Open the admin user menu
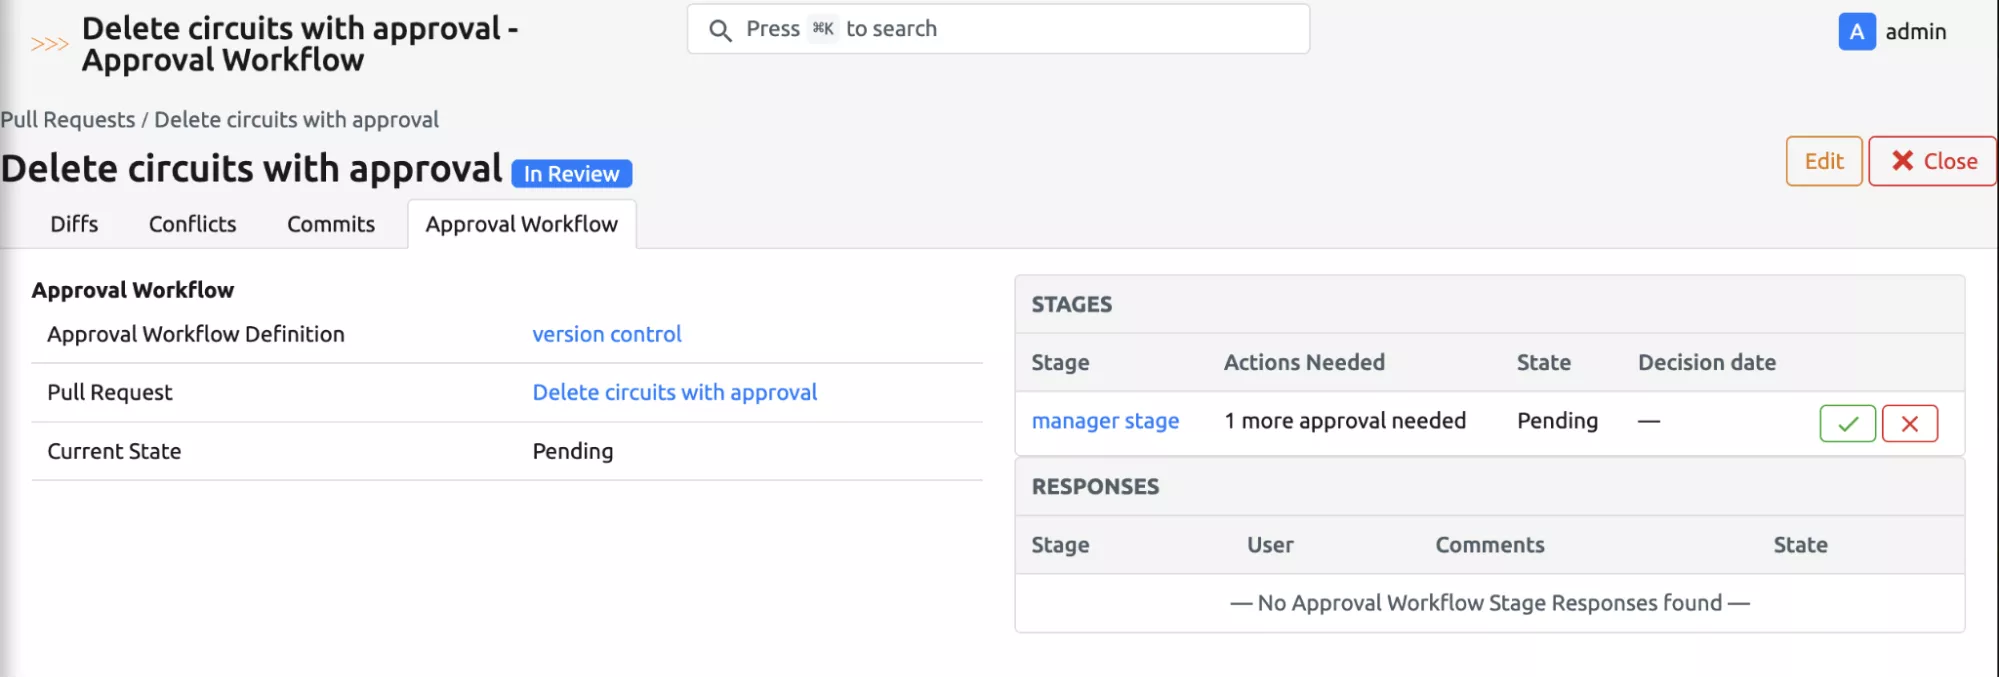Image resolution: width=1999 pixels, height=678 pixels. click(1915, 32)
